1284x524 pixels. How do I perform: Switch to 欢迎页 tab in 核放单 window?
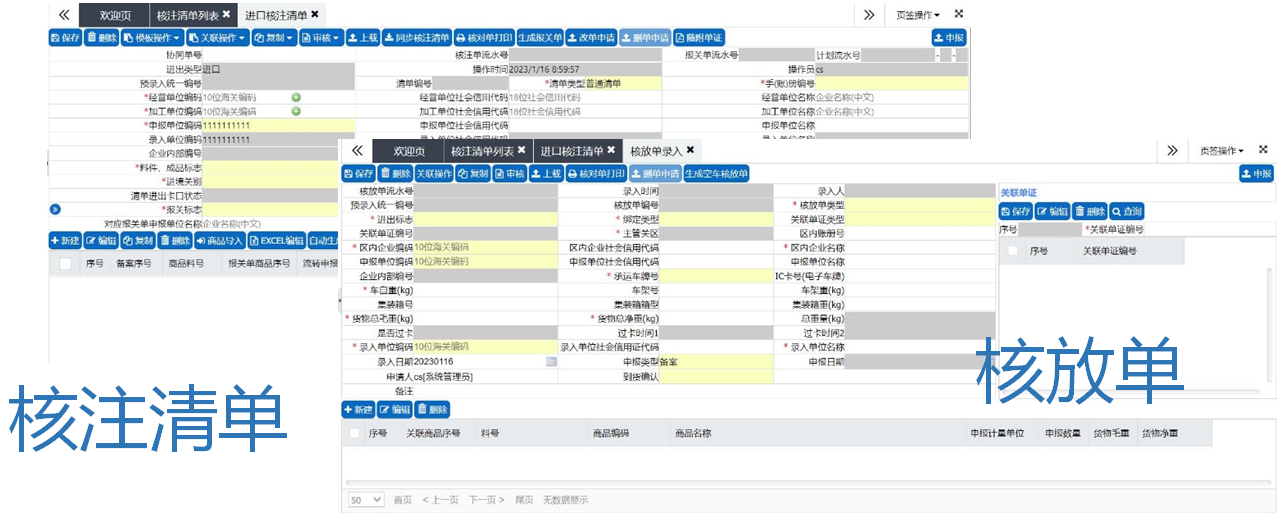408,151
